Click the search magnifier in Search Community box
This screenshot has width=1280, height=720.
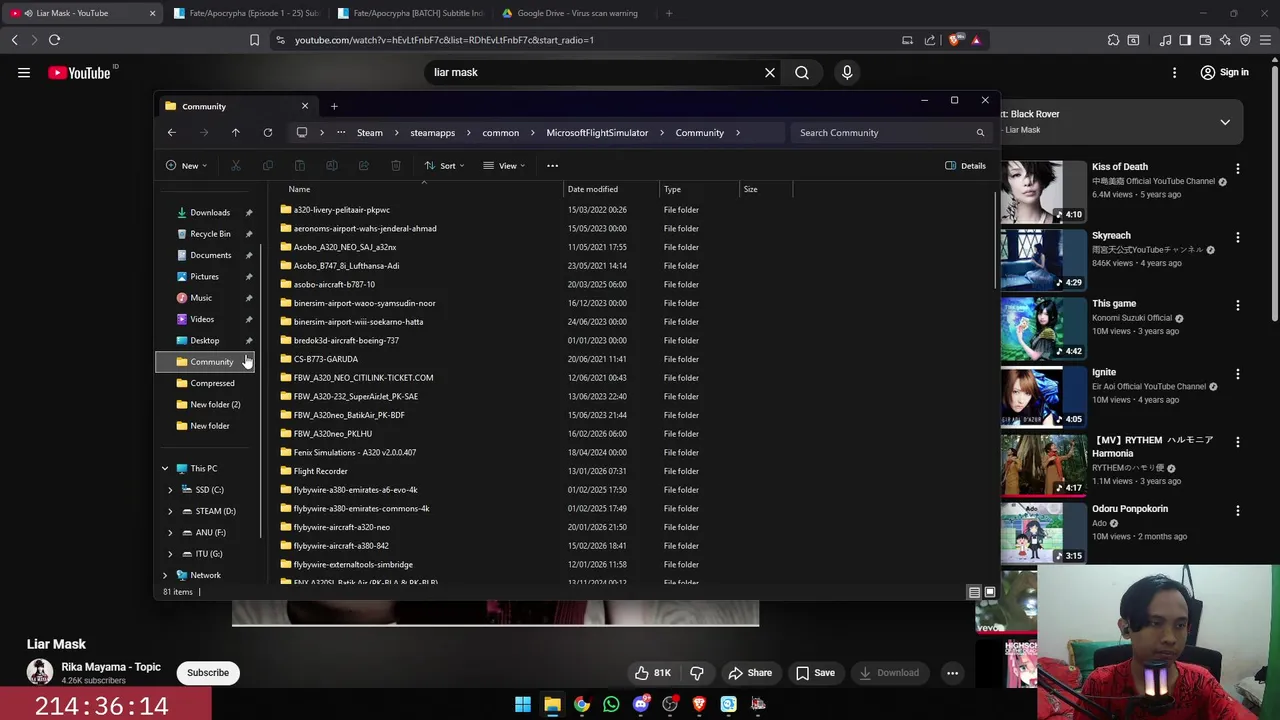[980, 132]
